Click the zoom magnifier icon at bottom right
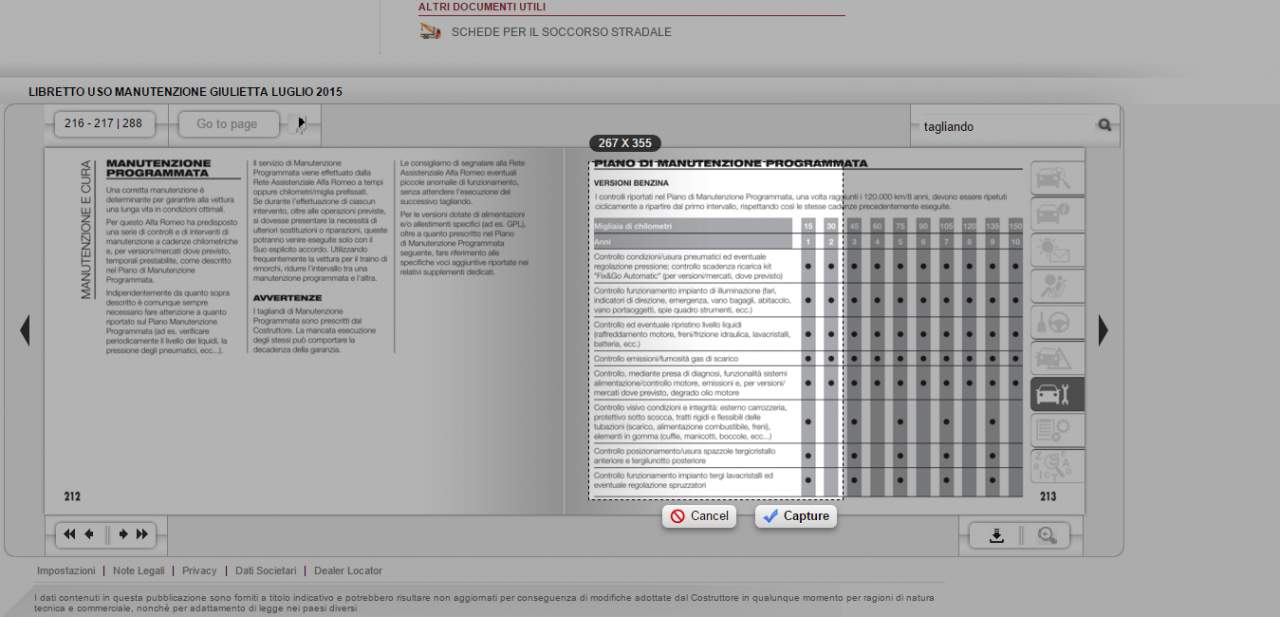Image resolution: width=1280 pixels, height=617 pixels. coord(1047,535)
